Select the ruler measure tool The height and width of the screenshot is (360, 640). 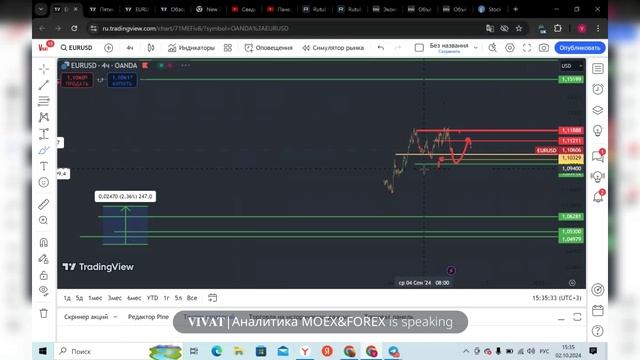pos(44,204)
